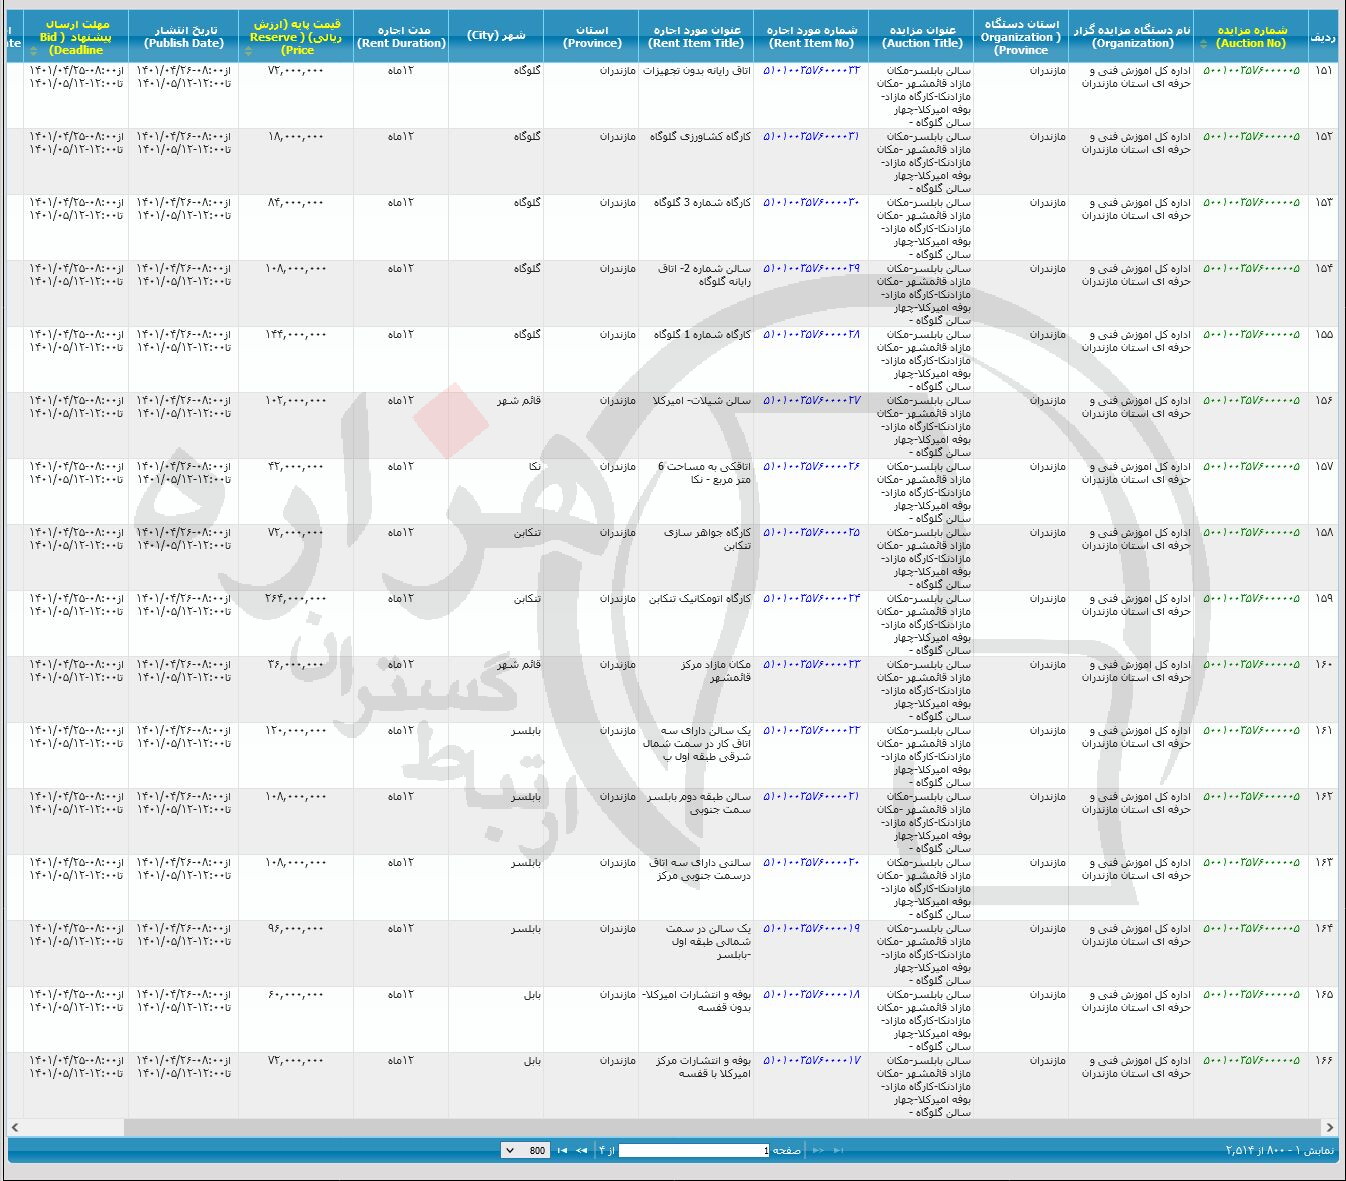Open rent item number link in row ۱۶۵
This screenshot has width=1346, height=1181.
(x=811, y=995)
